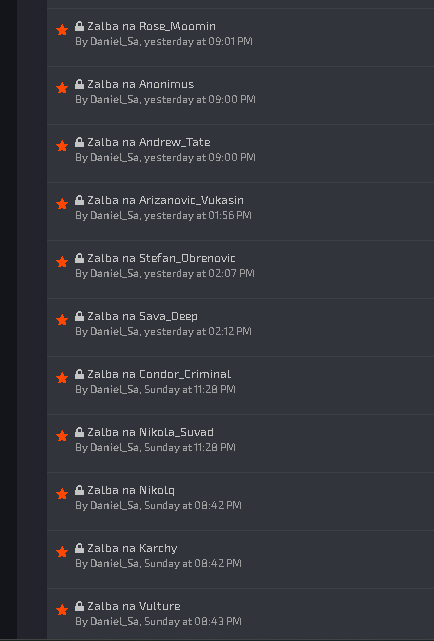Open the Zalba na Arizanovic_Vukasin topic

tap(166, 200)
